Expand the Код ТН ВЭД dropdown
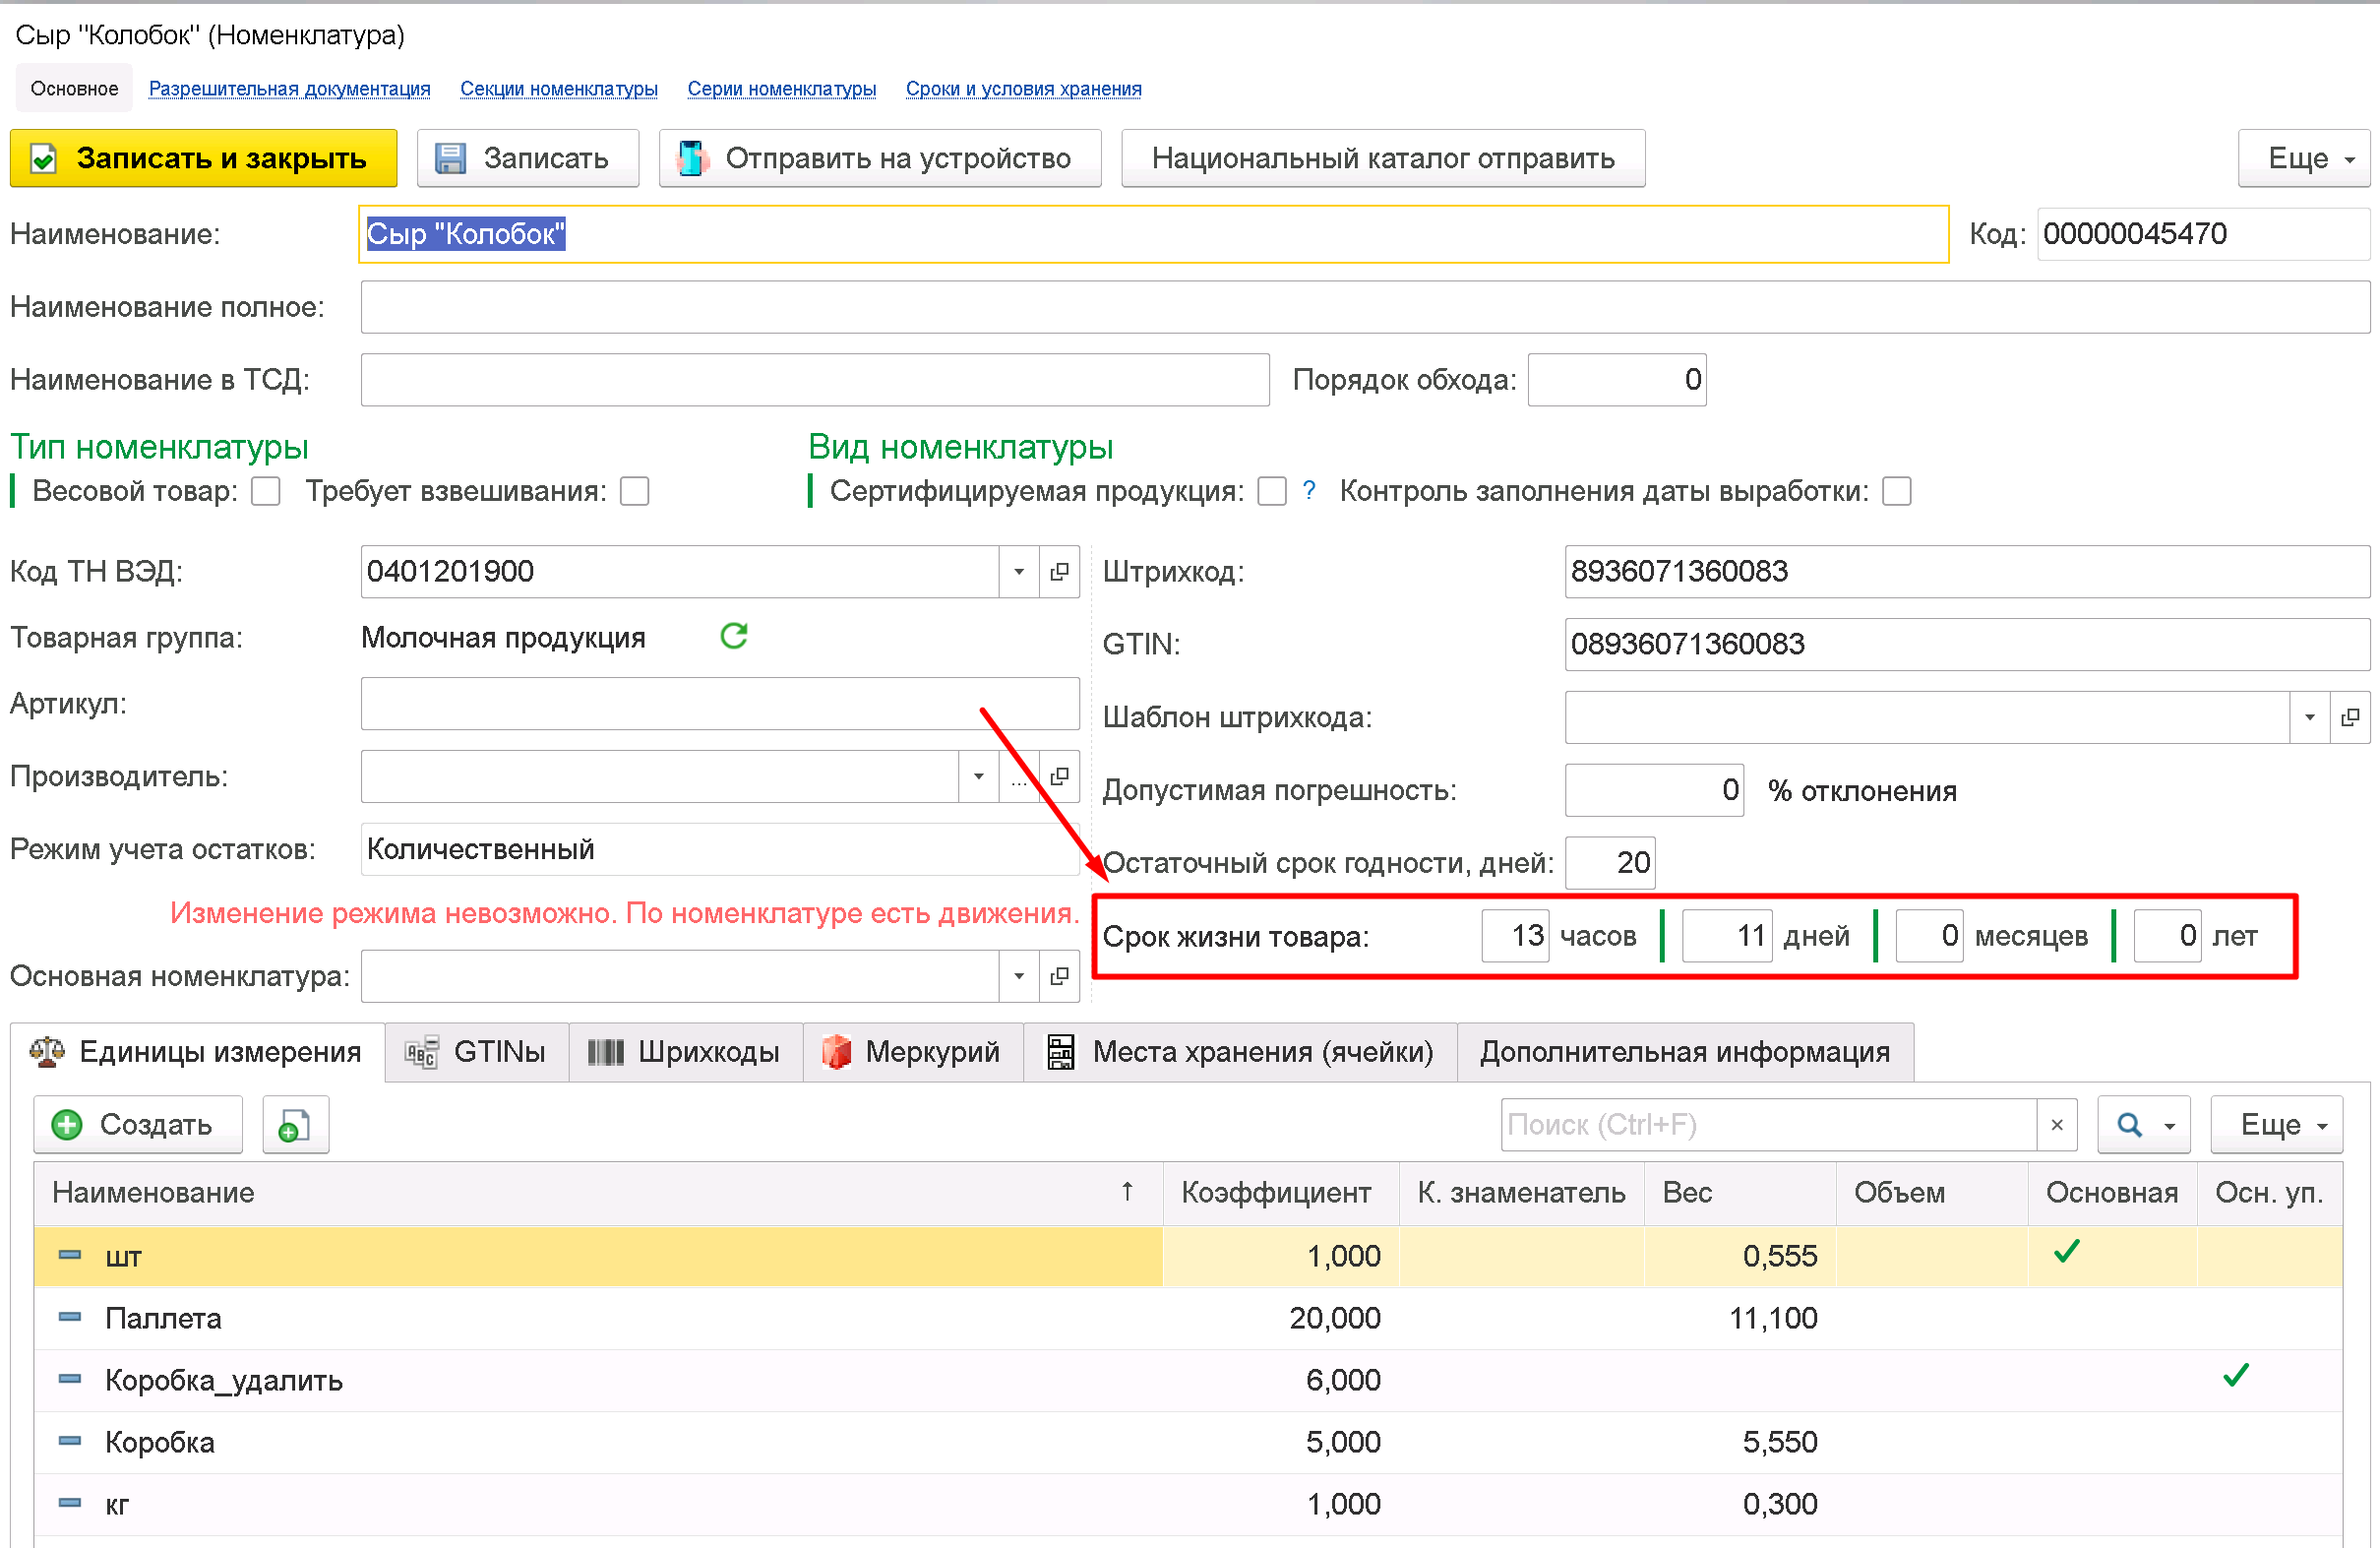 [x=1019, y=571]
